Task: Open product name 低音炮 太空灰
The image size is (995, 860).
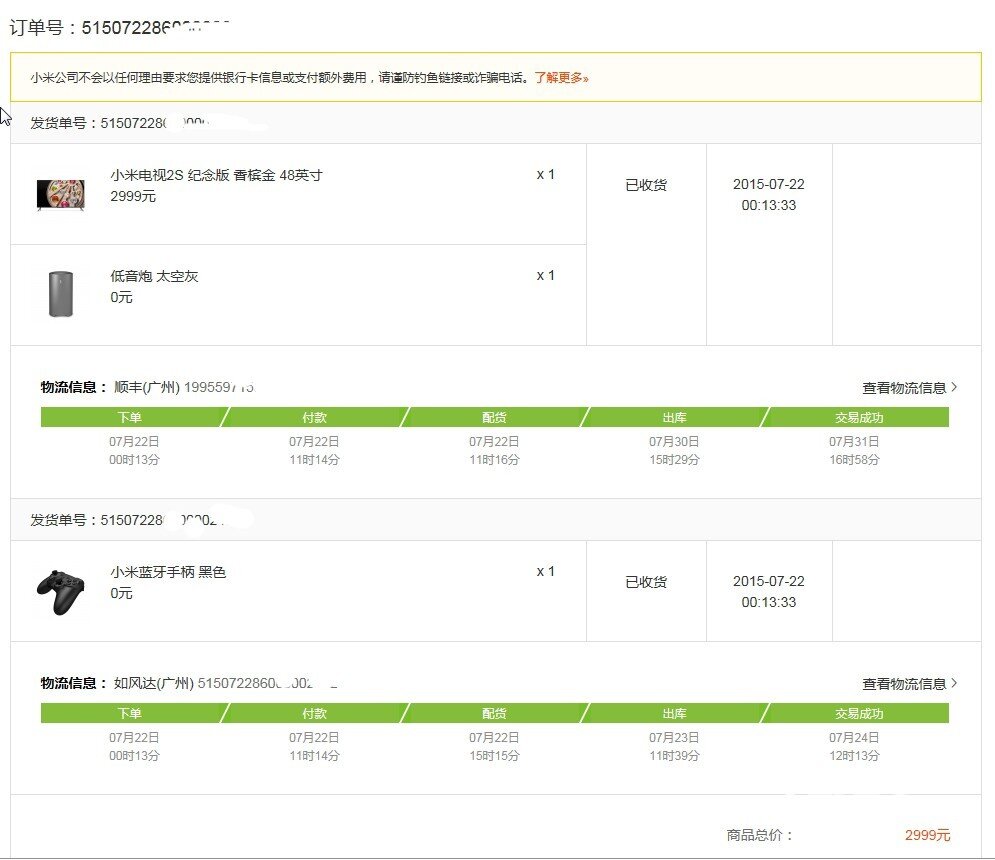Action: tap(154, 276)
